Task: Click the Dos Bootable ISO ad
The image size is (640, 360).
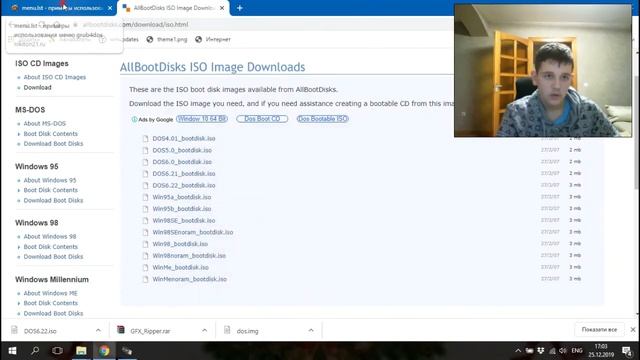Action: coord(322,119)
